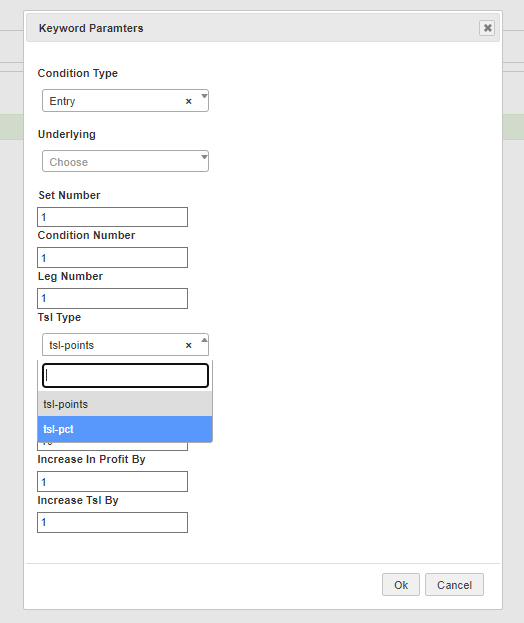Open the Condition Type dropdown arrow
The image size is (524, 623).
click(204, 96)
